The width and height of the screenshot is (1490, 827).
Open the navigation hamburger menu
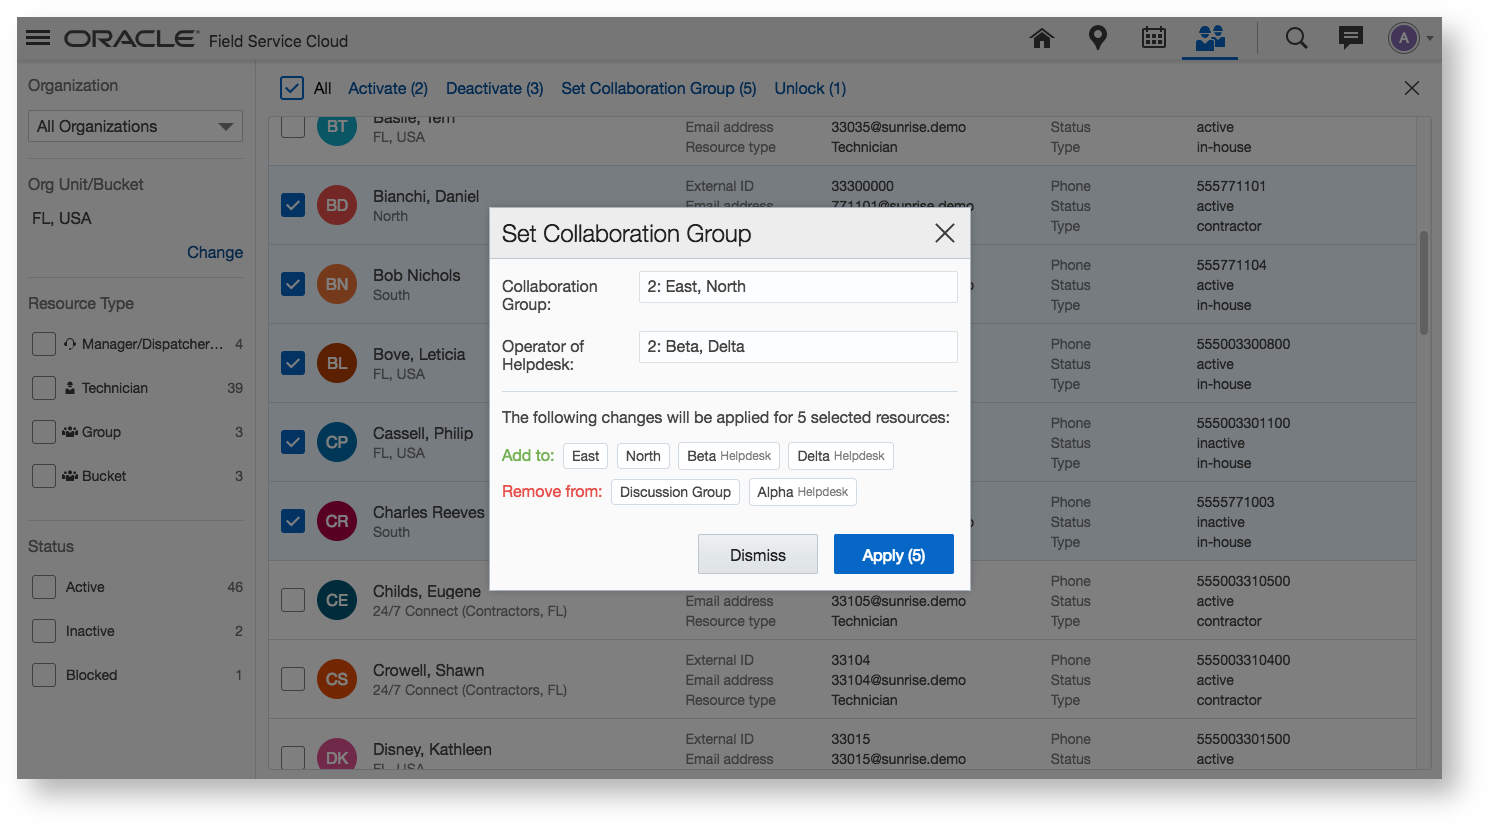(37, 37)
